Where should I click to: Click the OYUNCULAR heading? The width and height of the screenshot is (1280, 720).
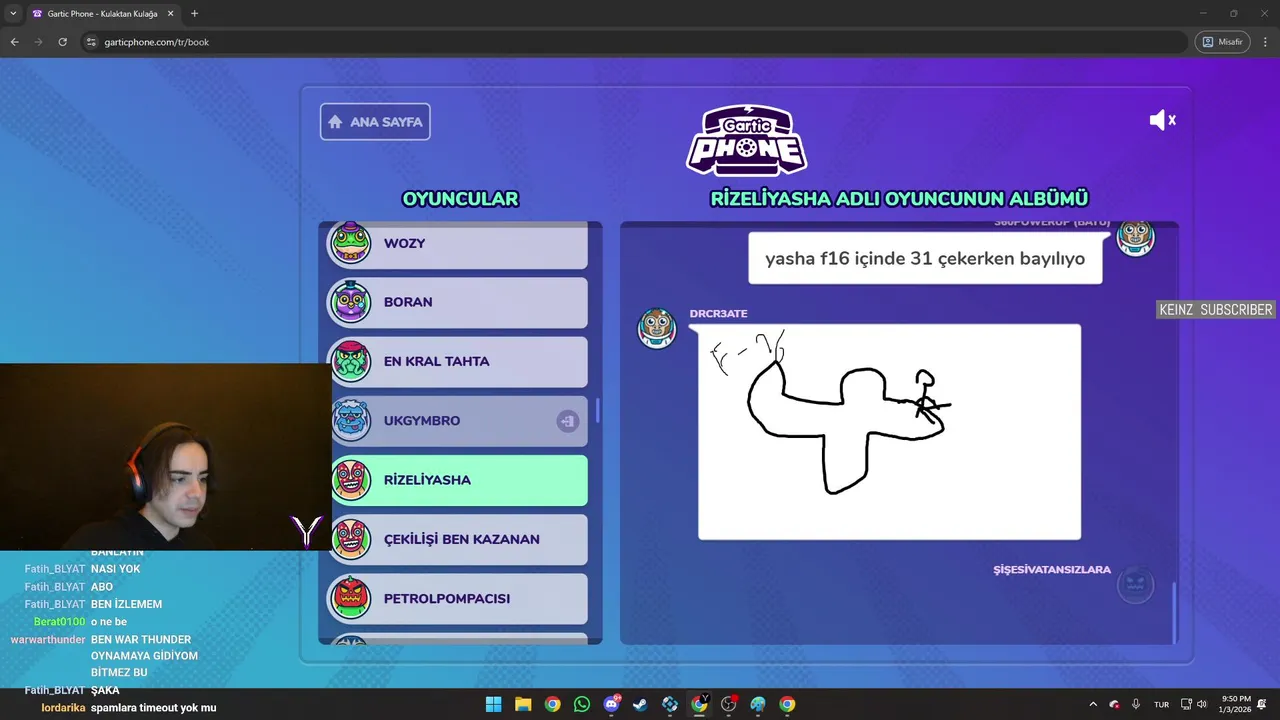[x=460, y=199]
